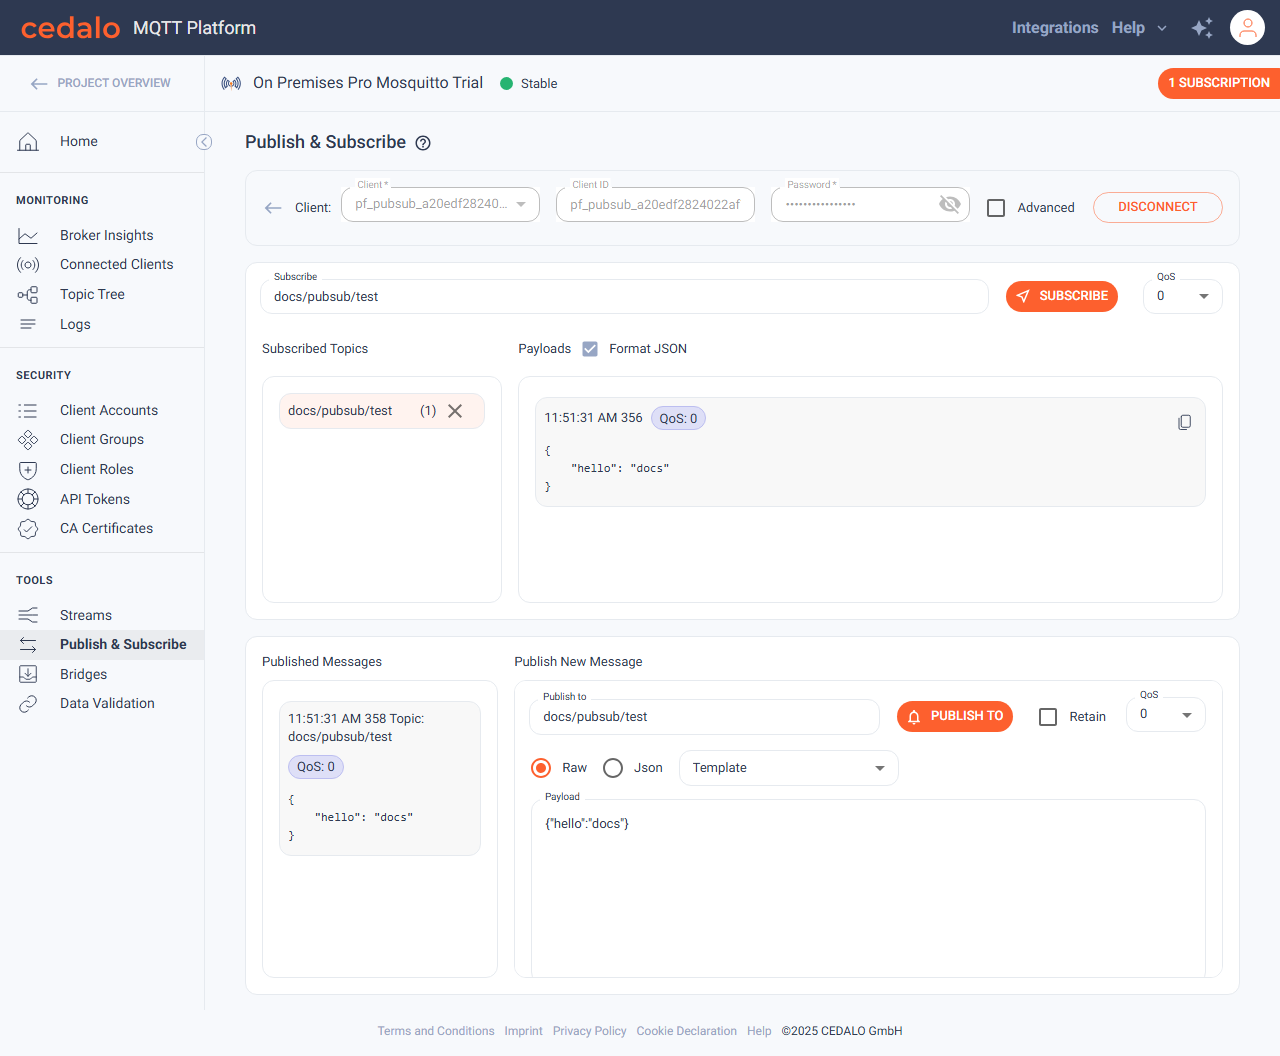Click the Client Accounts list icon
This screenshot has width=1280, height=1056.
click(28, 411)
